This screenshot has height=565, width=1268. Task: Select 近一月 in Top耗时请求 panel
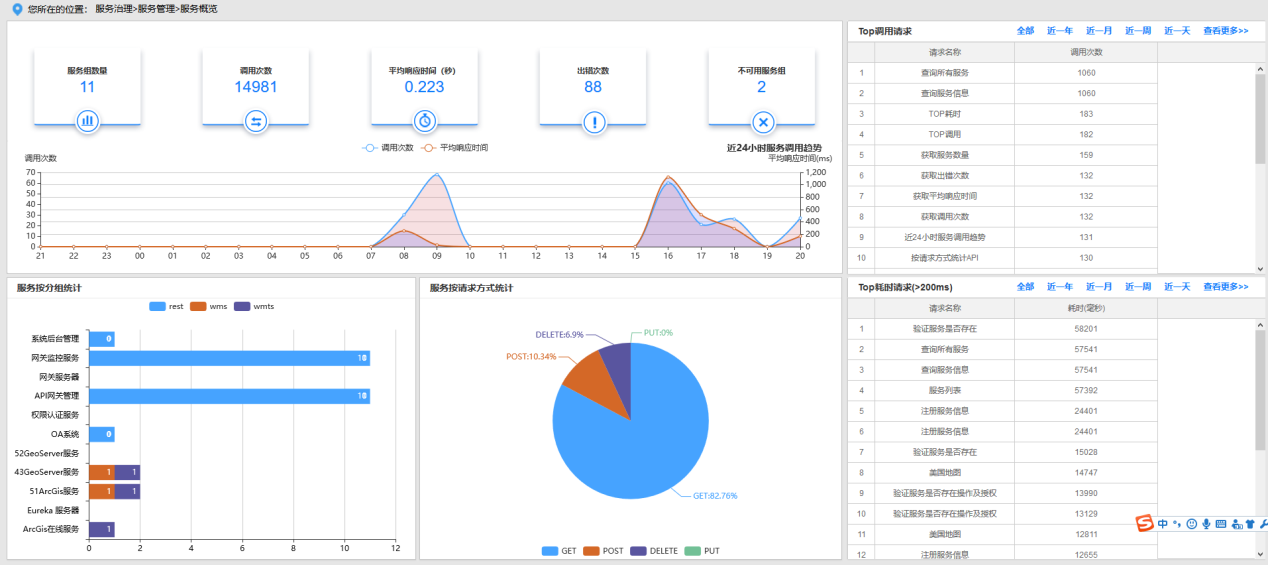click(1099, 287)
